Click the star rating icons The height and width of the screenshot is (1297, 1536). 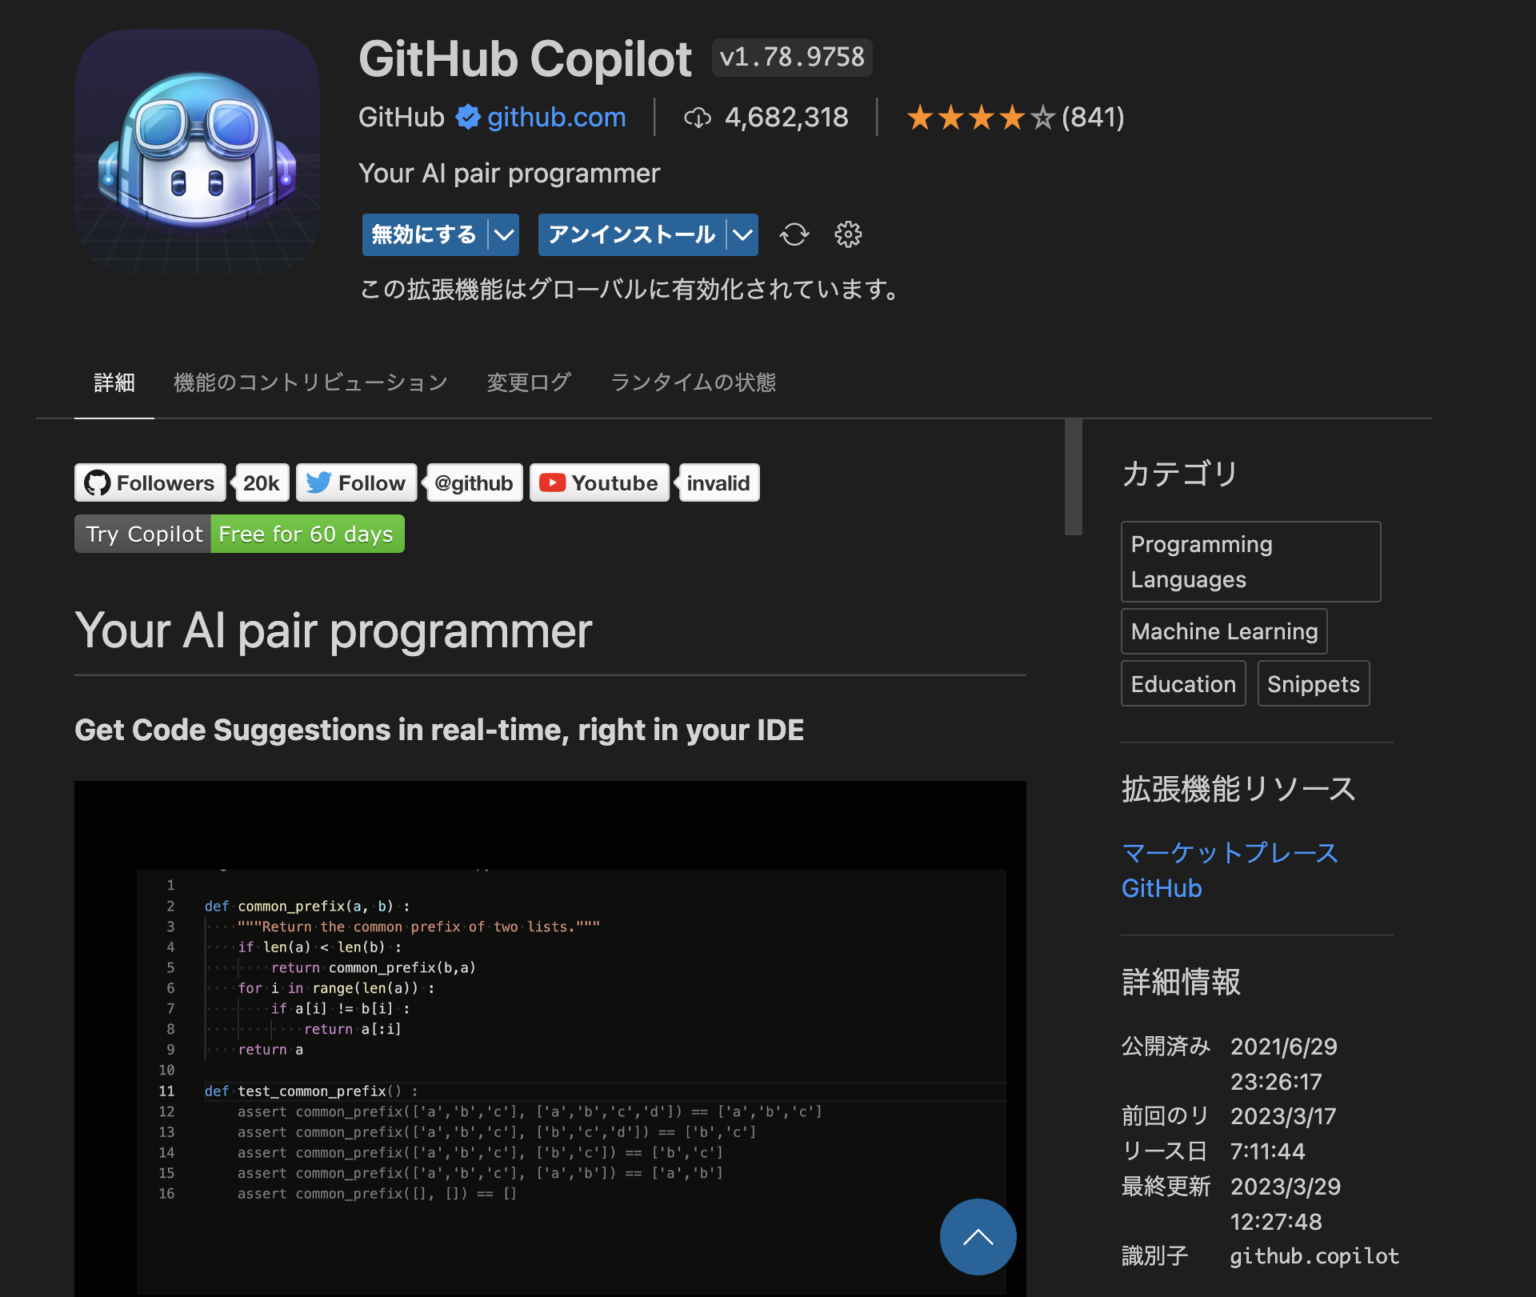tap(981, 118)
